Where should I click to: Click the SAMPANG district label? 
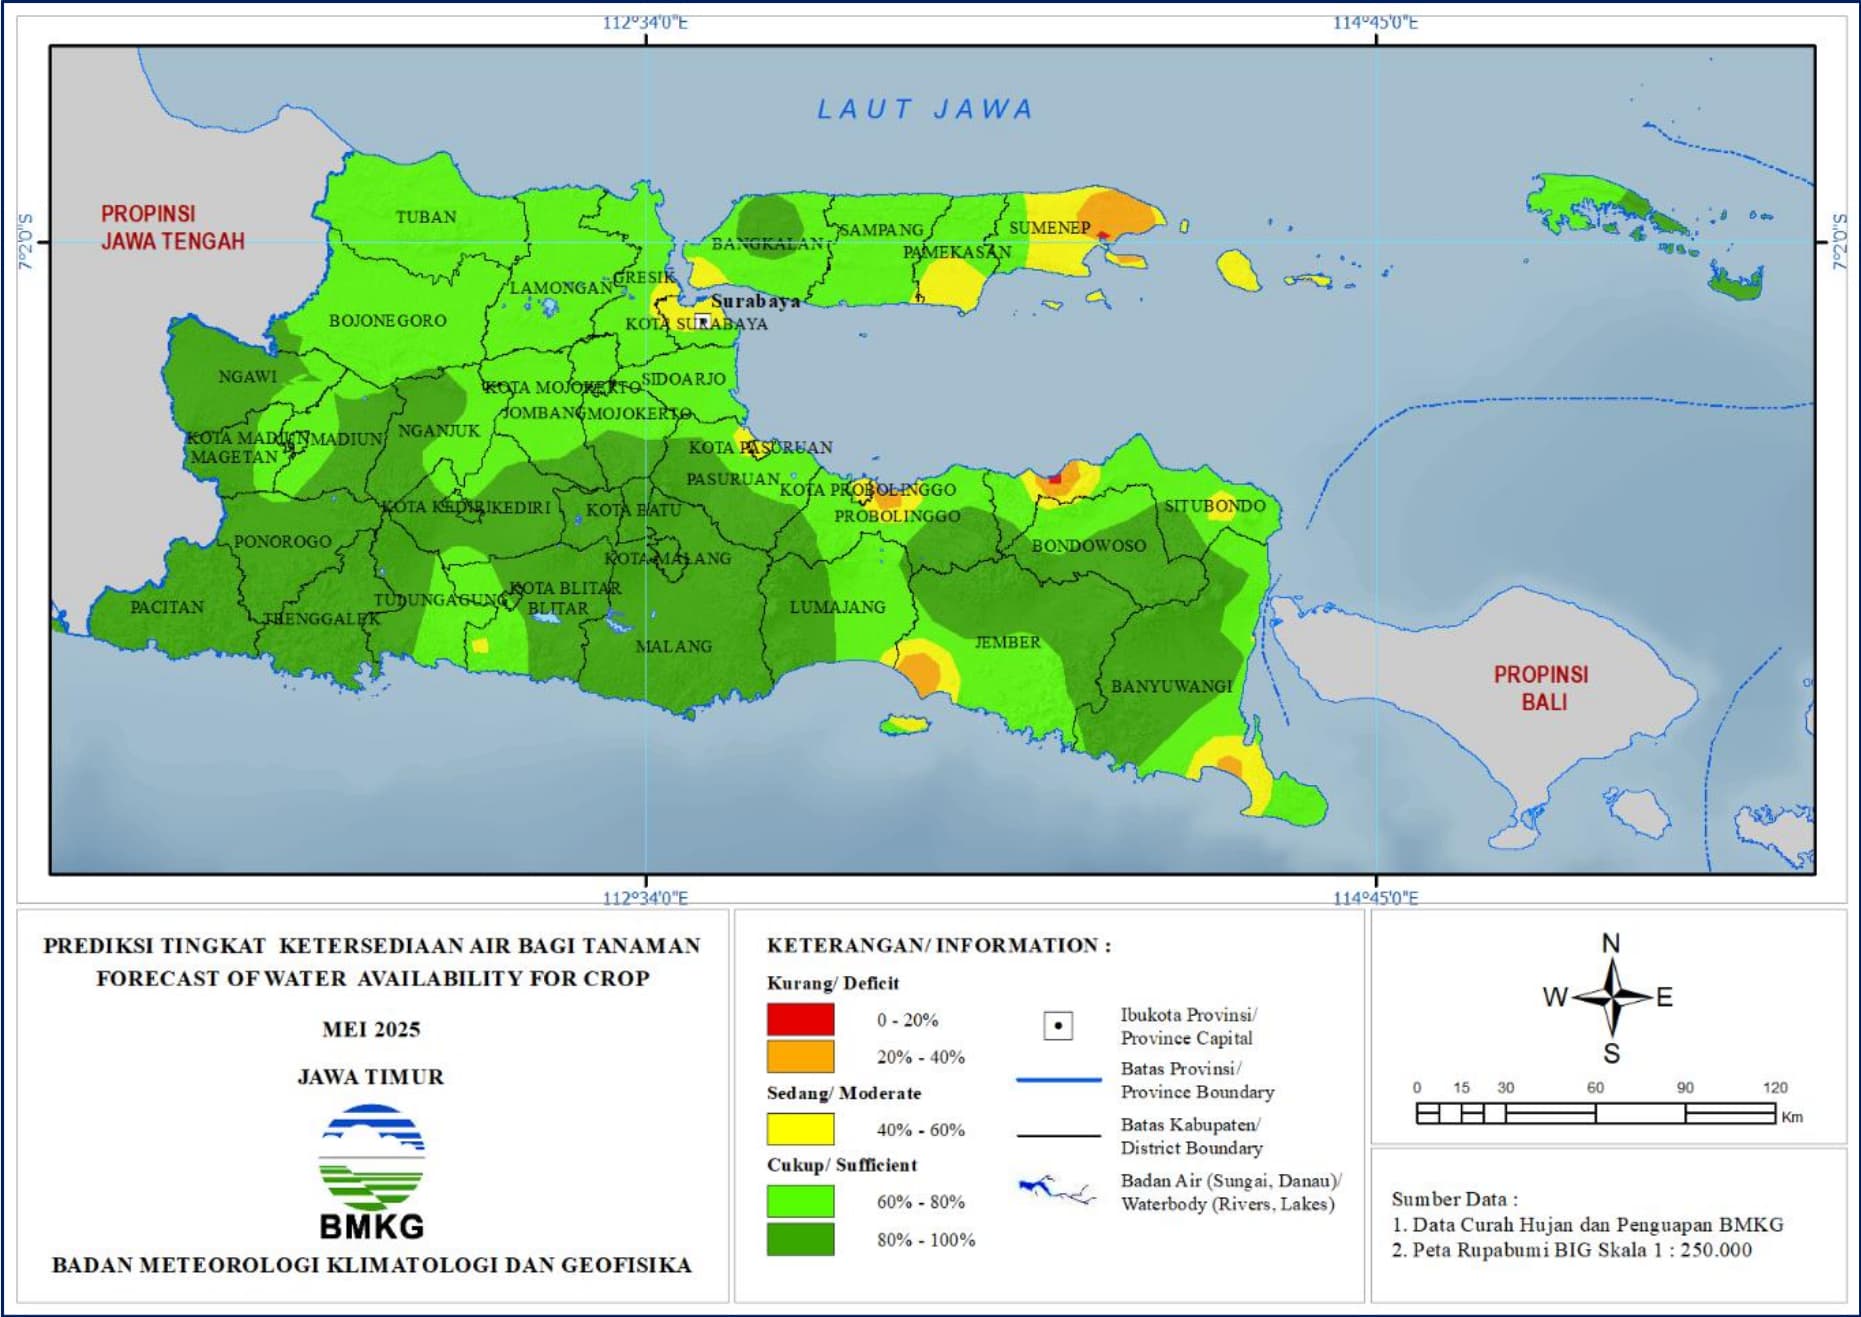[x=881, y=230]
